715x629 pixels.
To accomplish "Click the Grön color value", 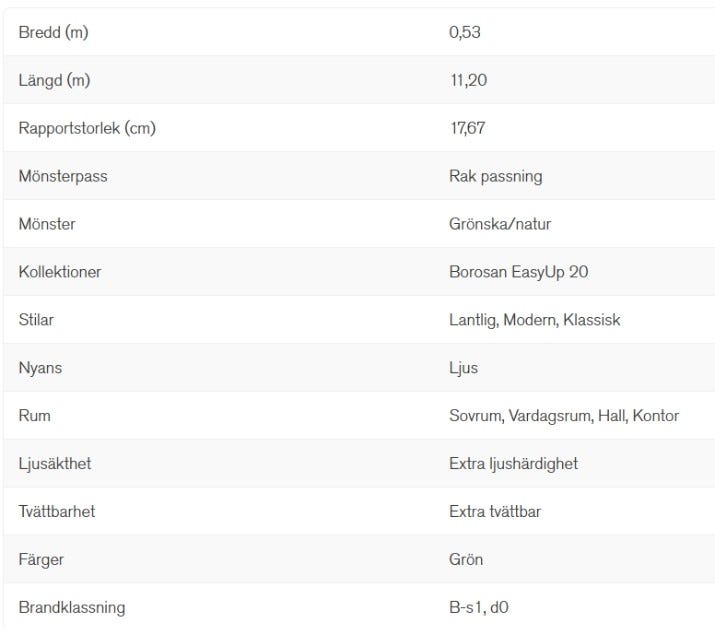I will click(466, 560).
